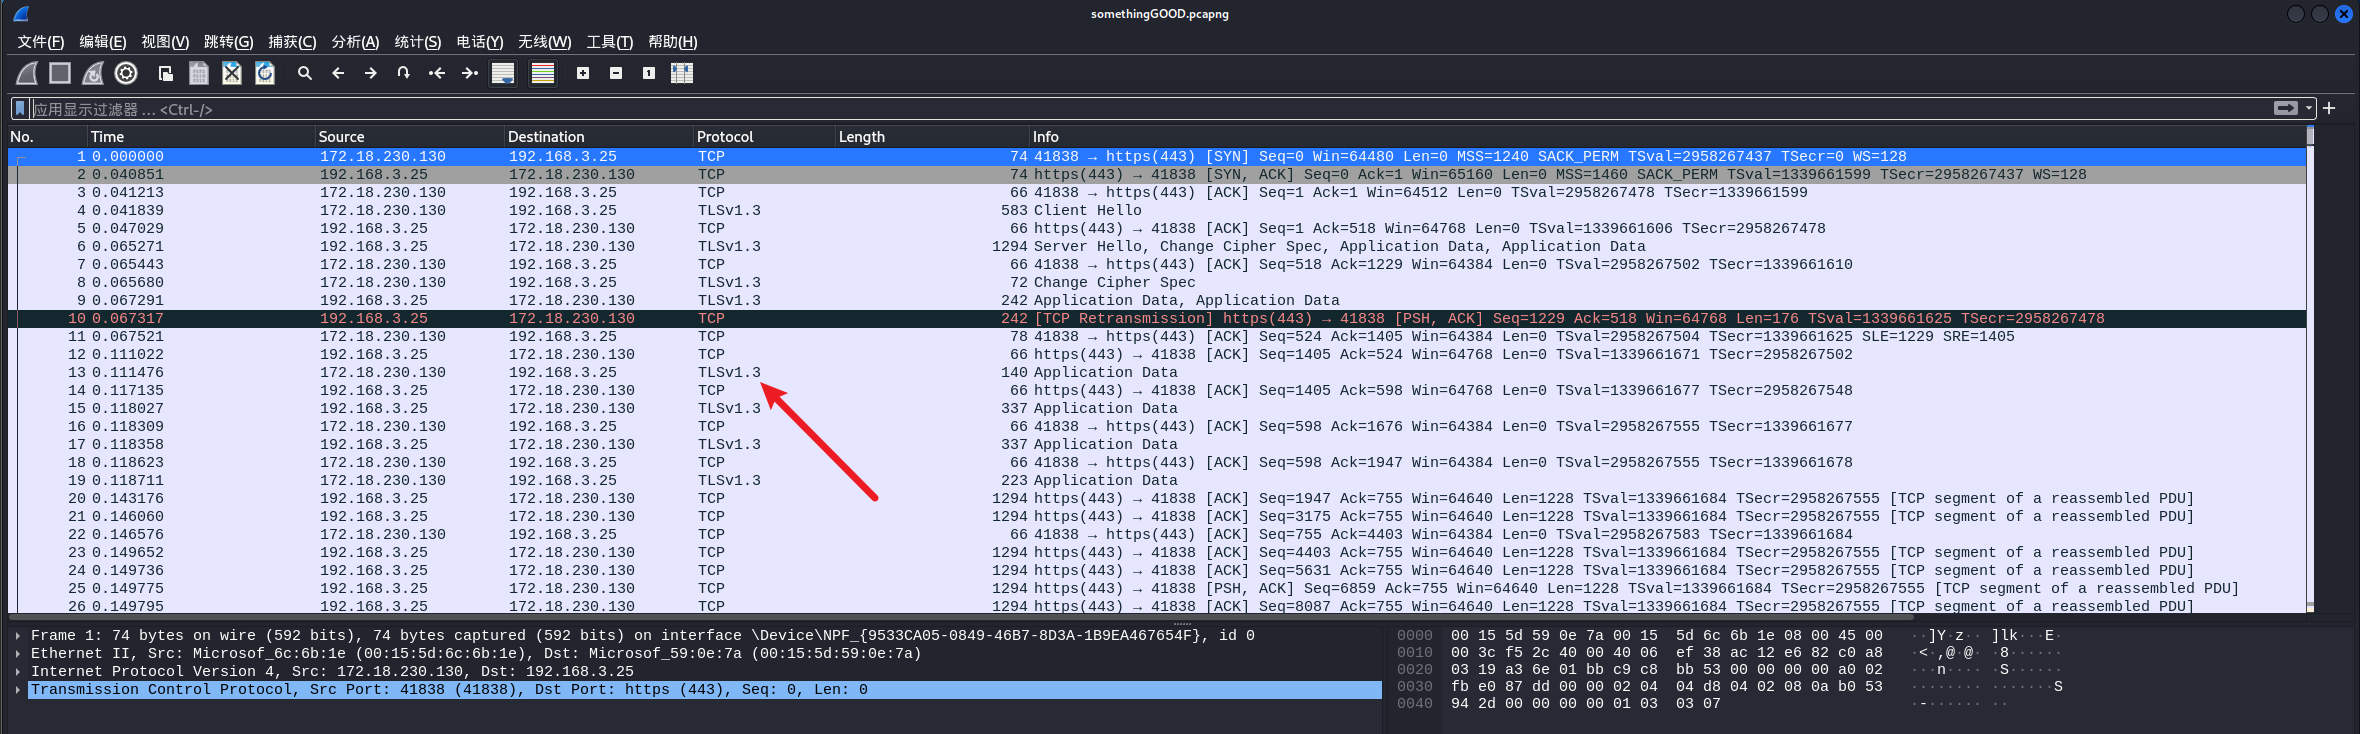Sort by the Time column header
Image resolution: width=2360 pixels, height=734 pixels.
pyautogui.click(x=201, y=137)
